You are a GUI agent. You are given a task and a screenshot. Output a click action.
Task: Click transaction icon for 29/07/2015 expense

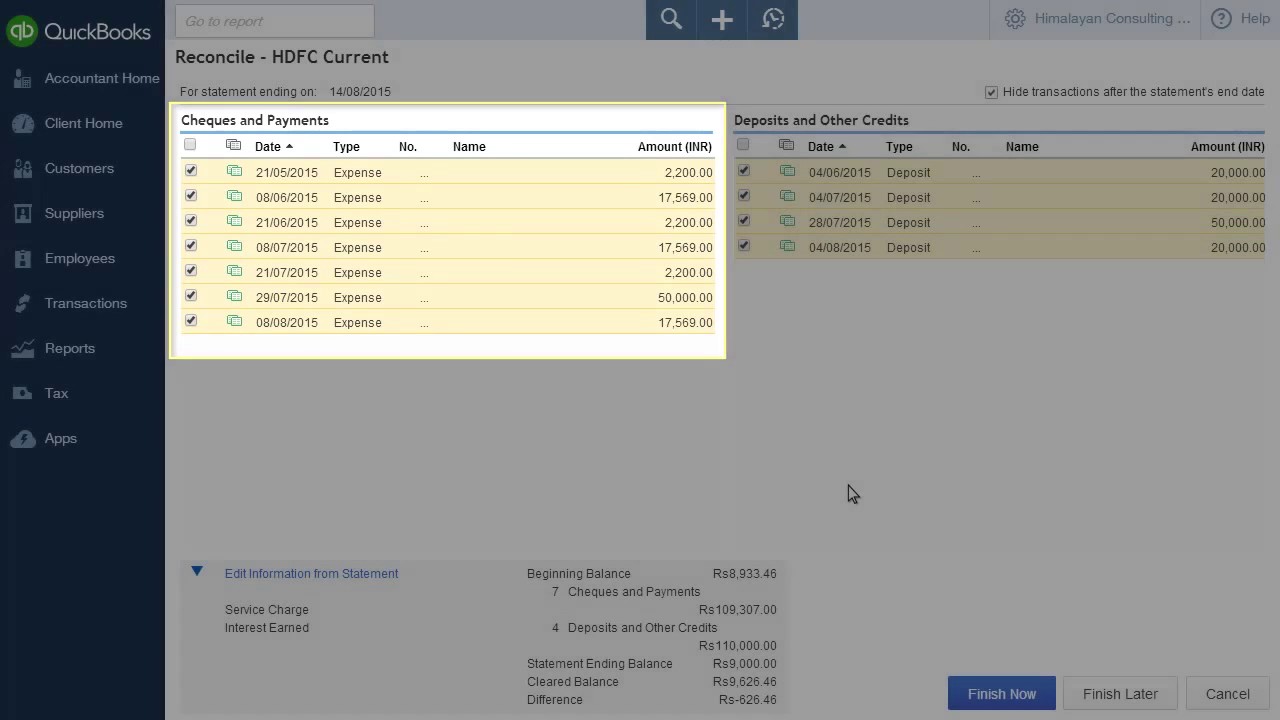click(x=234, y=296)
